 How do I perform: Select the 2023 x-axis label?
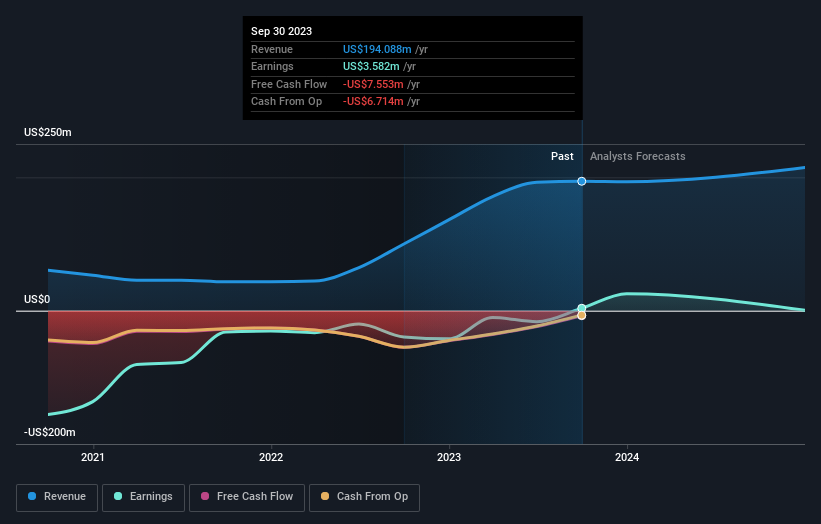pyautogui.click(x=449, y=458)
